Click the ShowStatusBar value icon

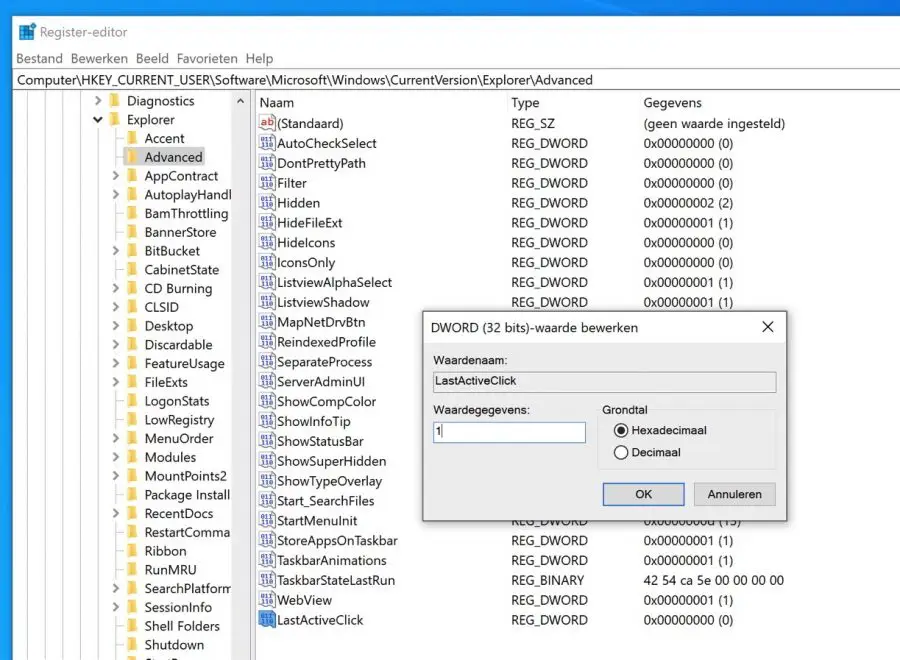pos(267,441)
